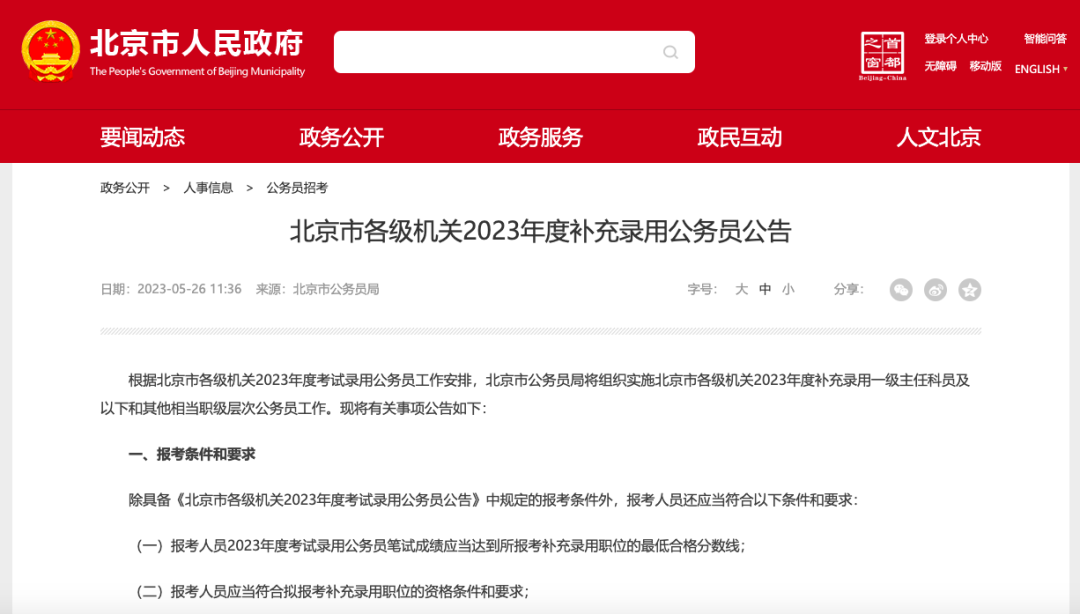
Task: Open the 政民互动 menu
Action: click(740, 137)
